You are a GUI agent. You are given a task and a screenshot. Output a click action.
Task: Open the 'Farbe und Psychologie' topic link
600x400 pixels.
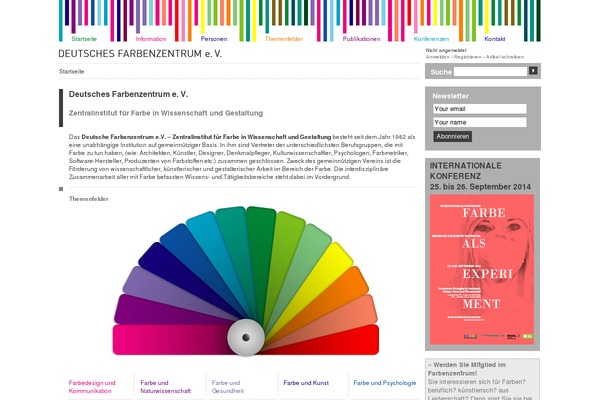click(x=385, y=383)
